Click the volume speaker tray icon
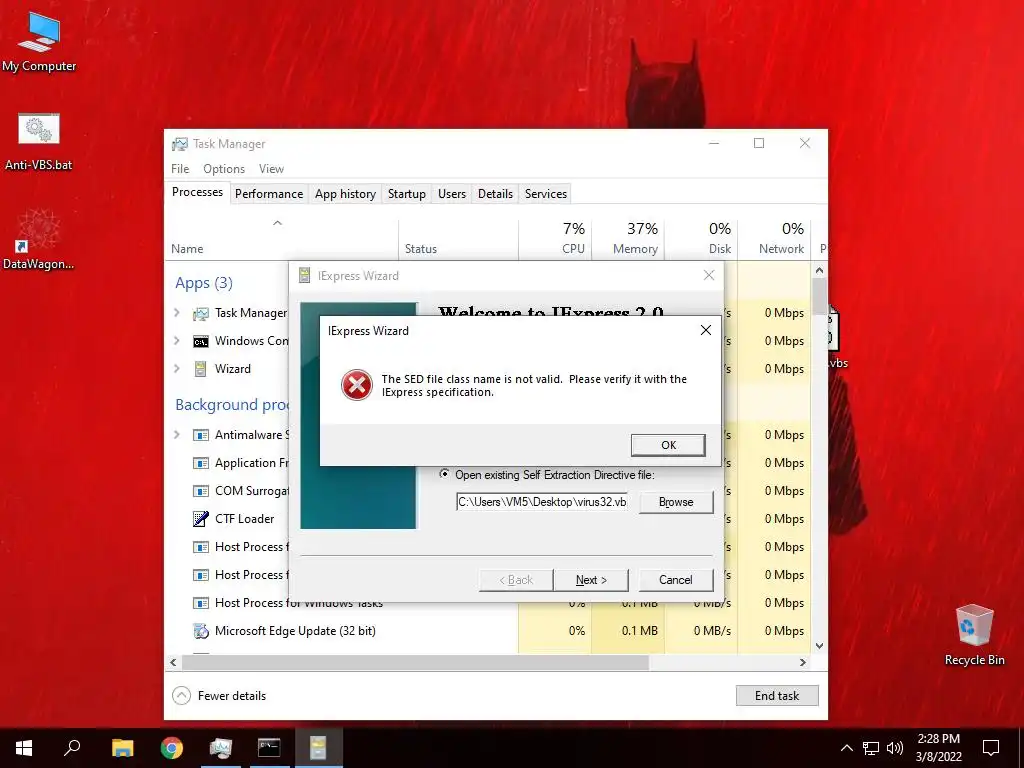Screen dimensions: 1024x768 [x=895, y=748]
